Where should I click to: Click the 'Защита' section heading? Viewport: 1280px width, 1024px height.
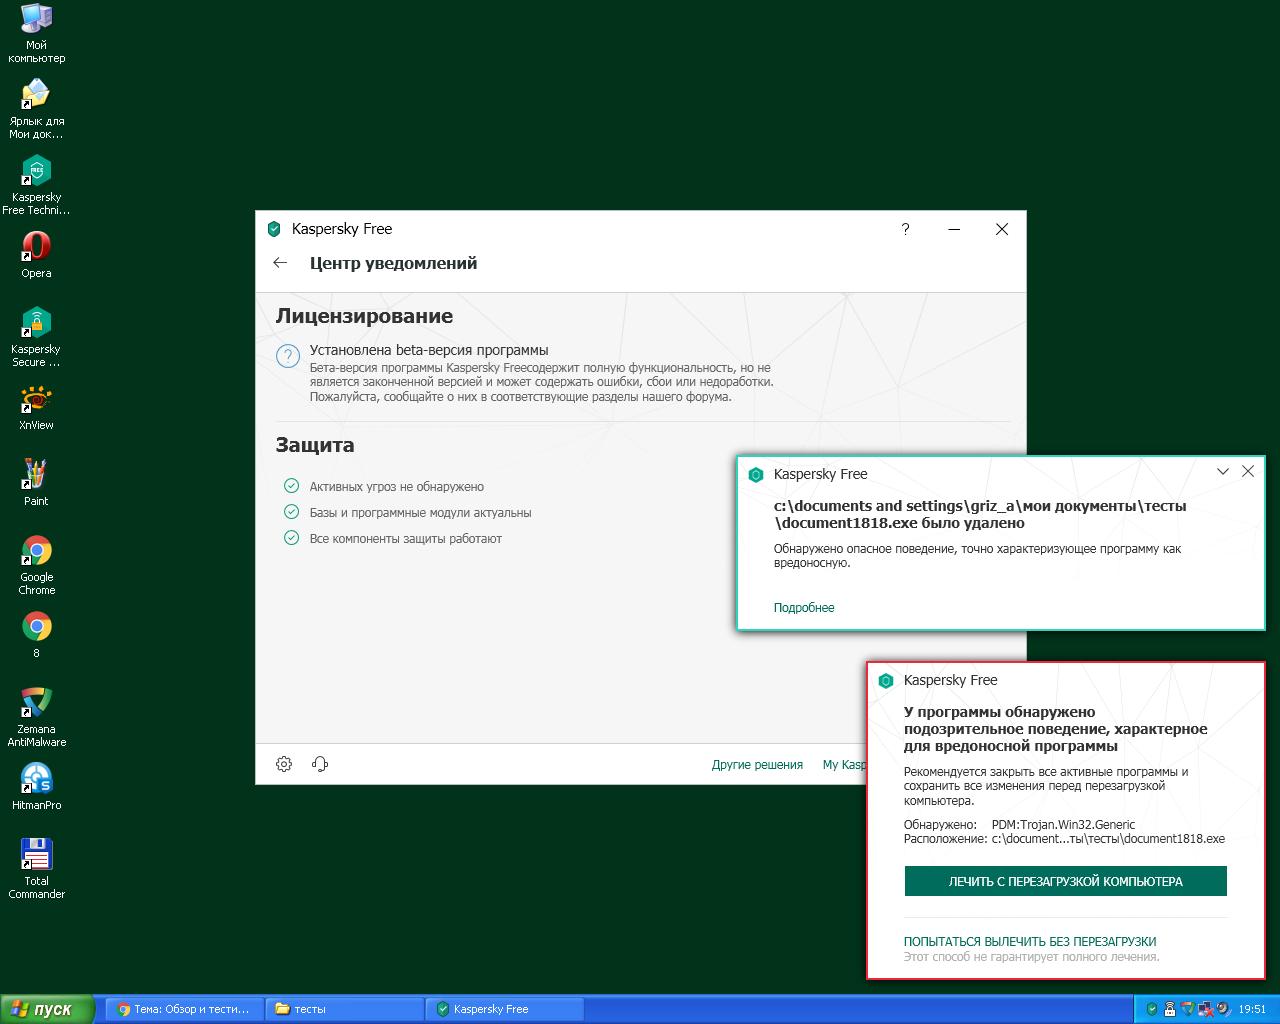tap(315, 445)
